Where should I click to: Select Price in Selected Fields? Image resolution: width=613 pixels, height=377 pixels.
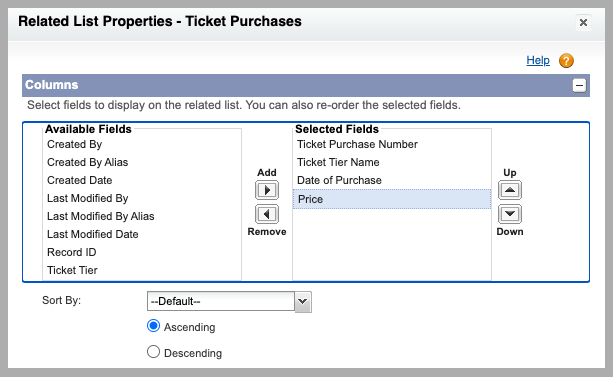(x=392, y=199)
